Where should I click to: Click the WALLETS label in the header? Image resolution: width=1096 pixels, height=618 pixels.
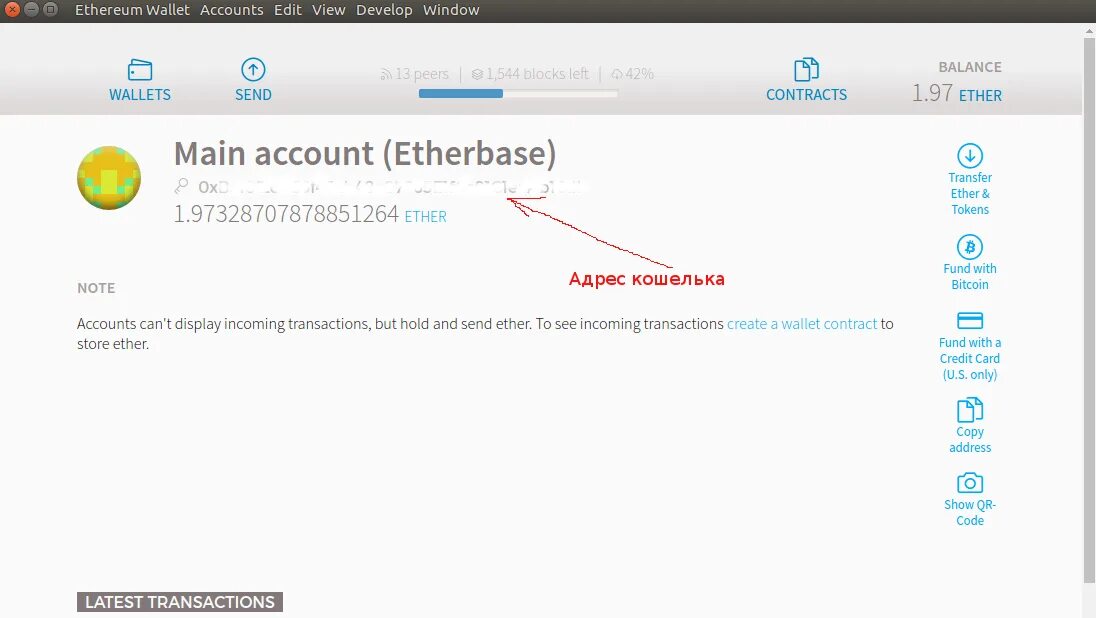click(140, 94)
